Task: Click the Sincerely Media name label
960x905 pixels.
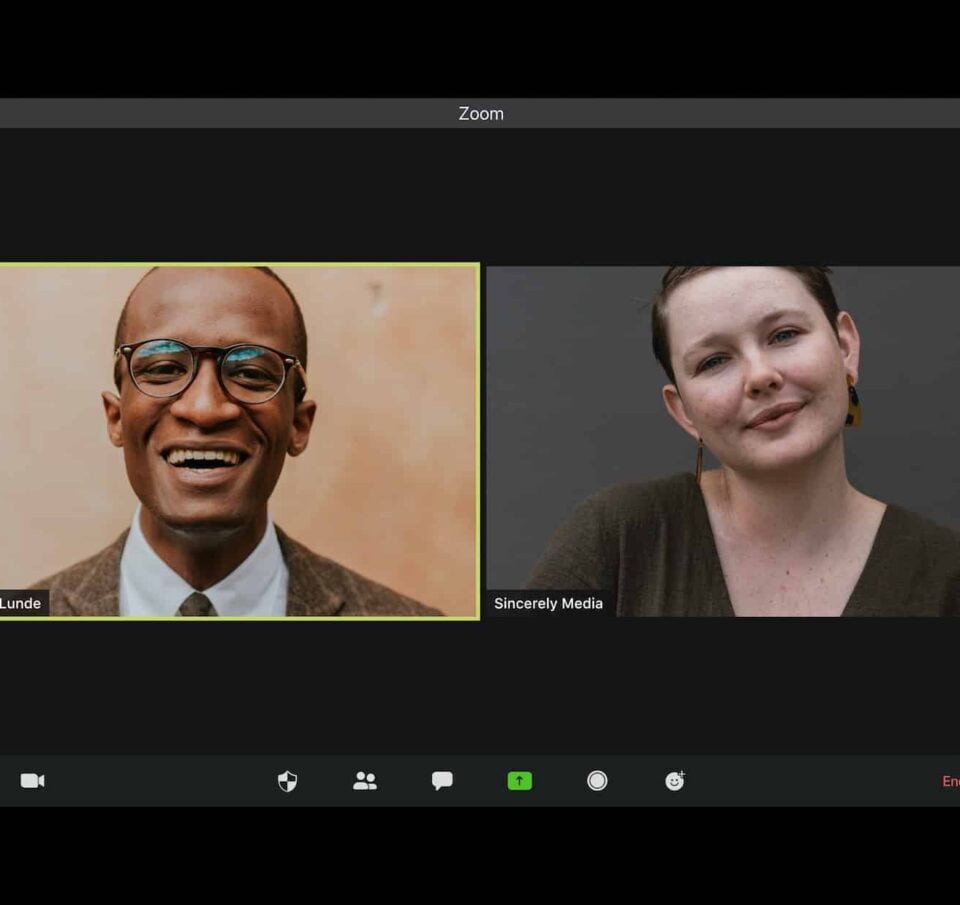Action: click(549, 603)
